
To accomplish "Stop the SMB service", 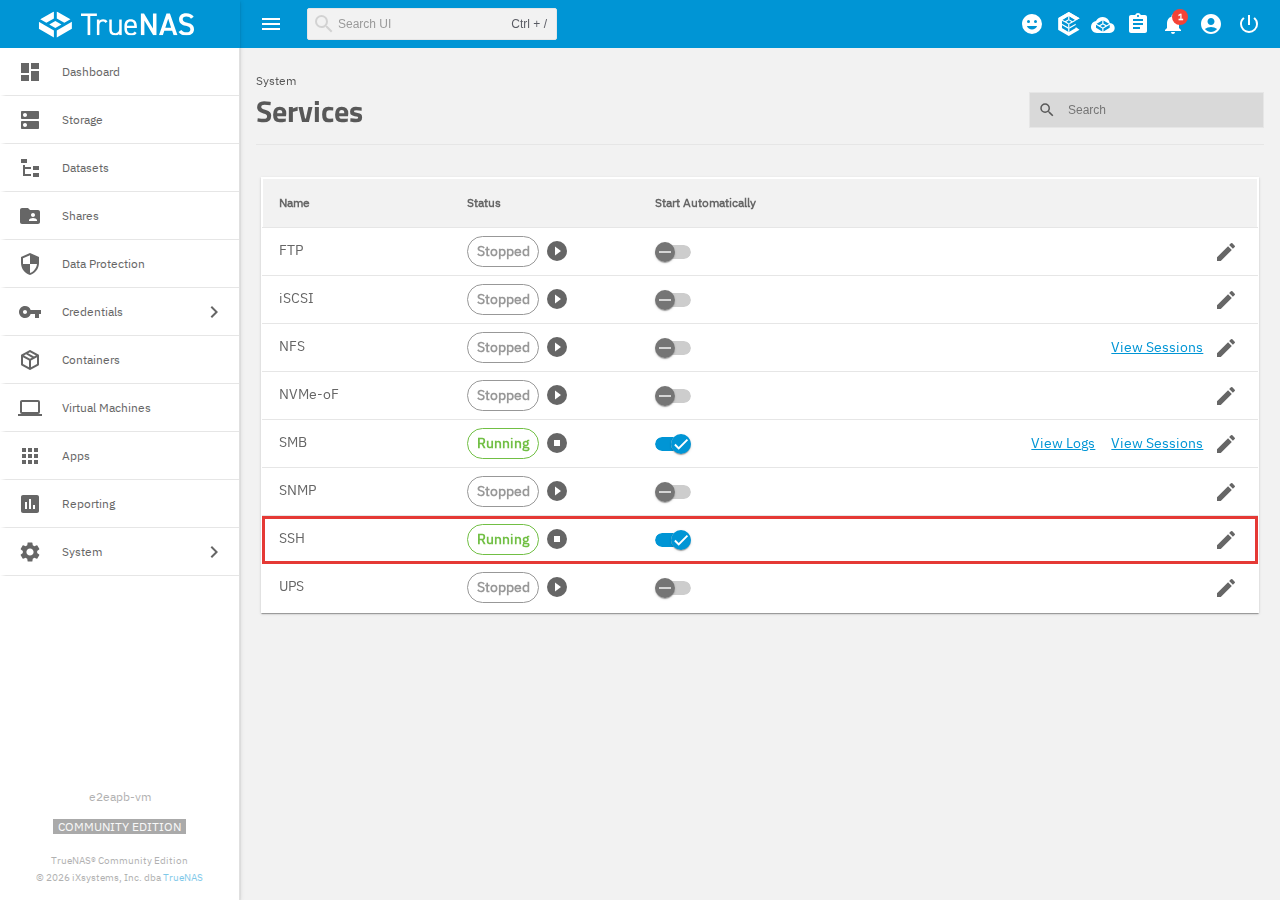I will coord(557,443).
